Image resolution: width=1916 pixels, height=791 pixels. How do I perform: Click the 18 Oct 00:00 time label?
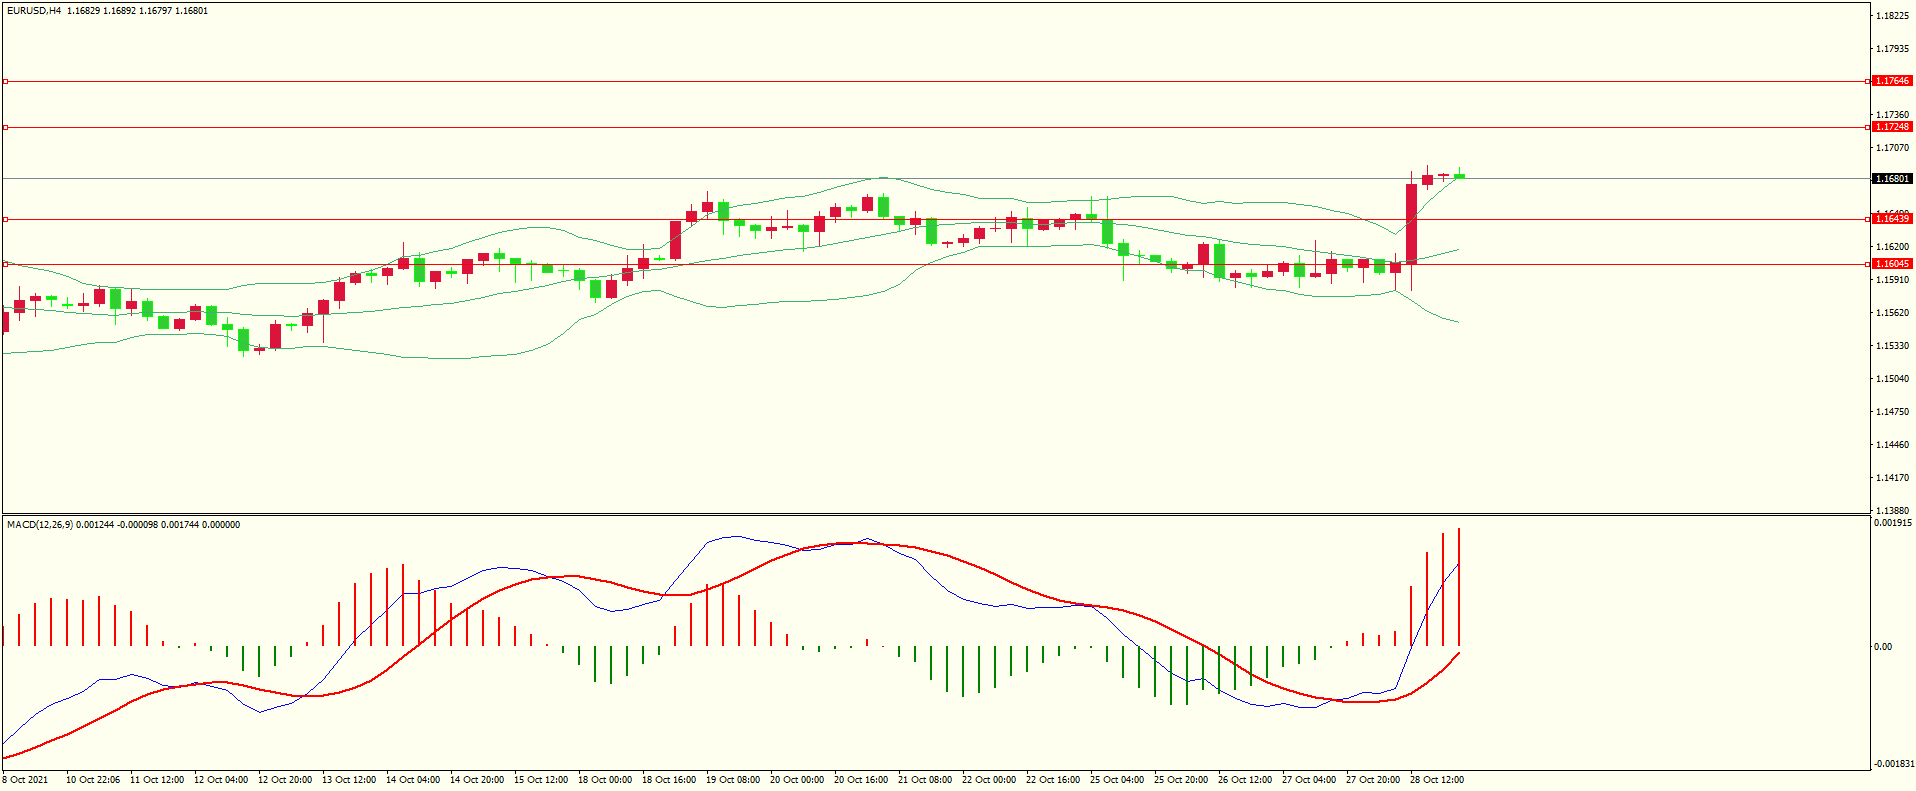click(605, 780)
